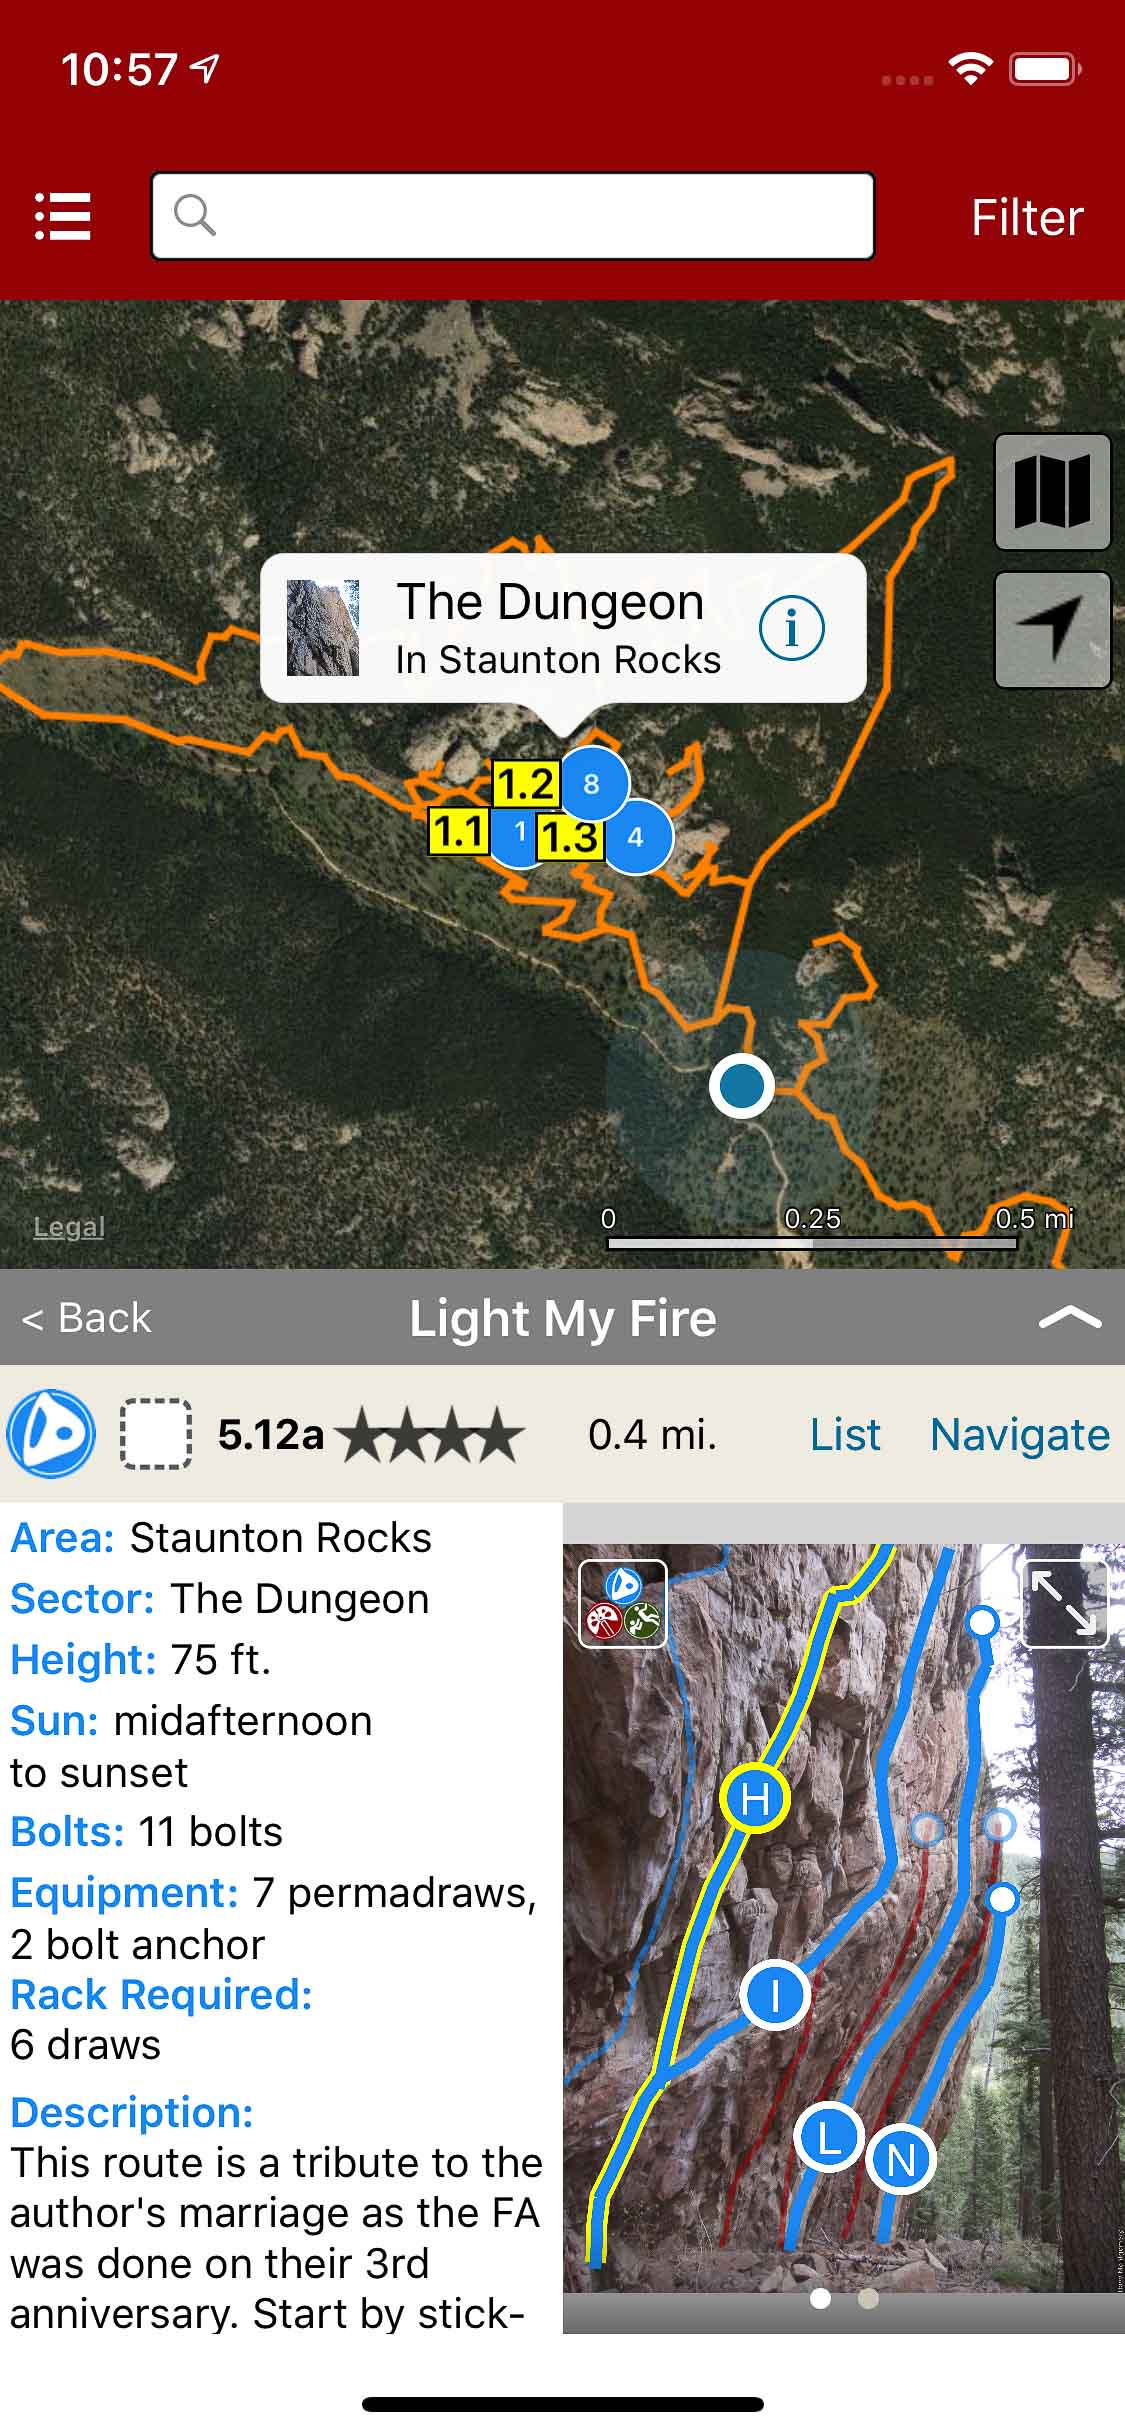1125x2436 pixels.
Task: Tick the dashed checkbox for Light My Fire
Action: [156, 1434]
